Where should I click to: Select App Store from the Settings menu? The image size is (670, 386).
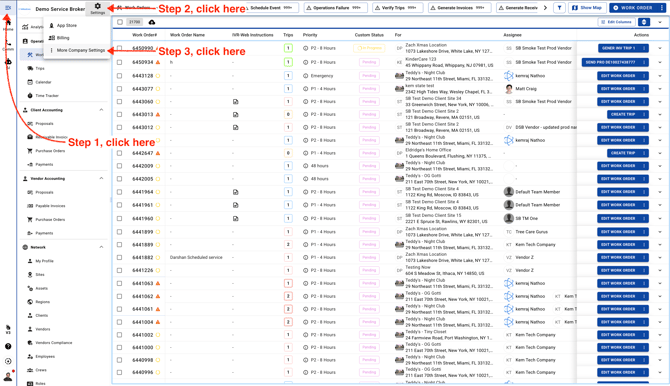click(x=77, y=25)
